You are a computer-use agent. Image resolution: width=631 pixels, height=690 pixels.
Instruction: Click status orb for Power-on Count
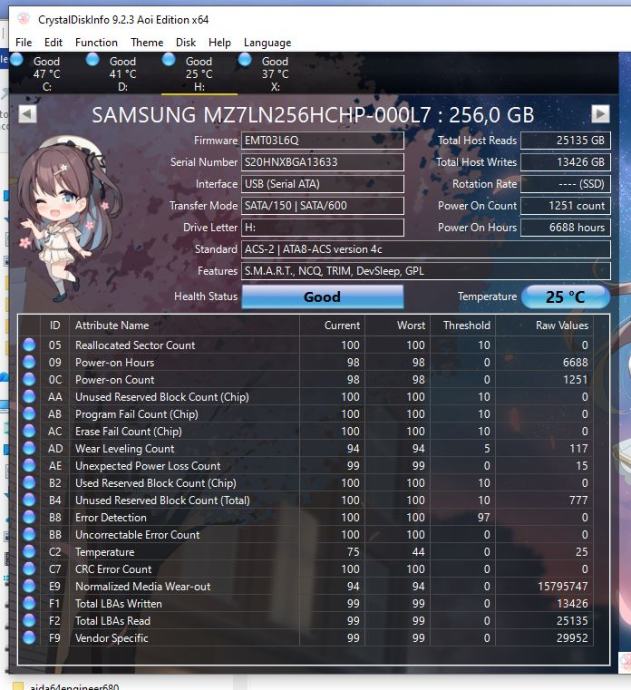pos(29,379)
